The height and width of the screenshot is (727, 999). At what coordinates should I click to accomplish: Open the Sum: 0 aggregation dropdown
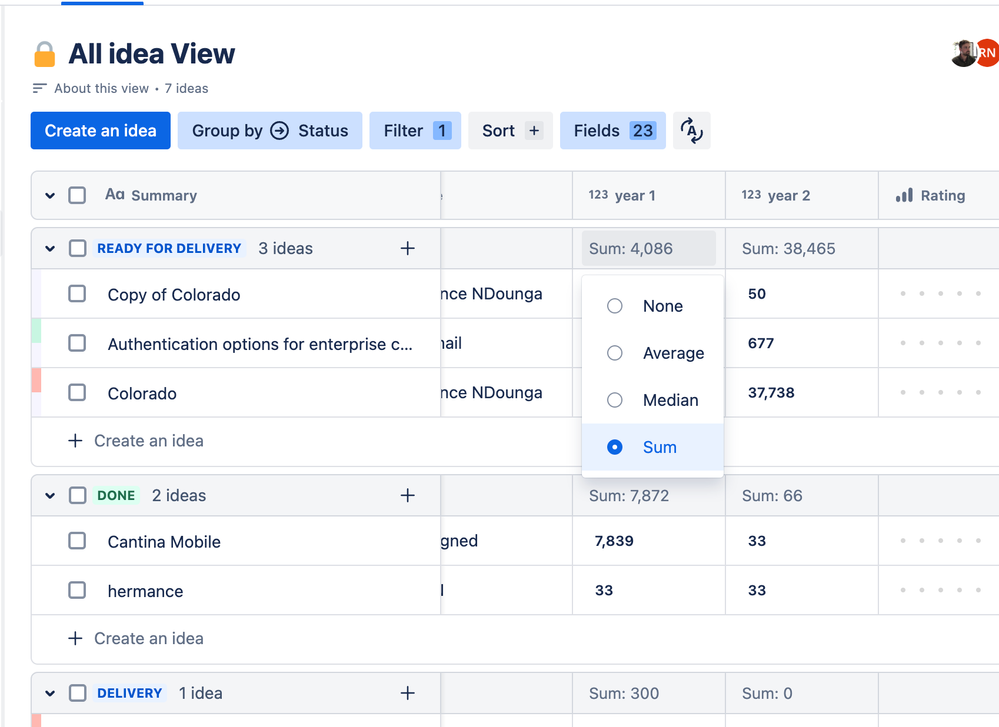pos(767,693)
